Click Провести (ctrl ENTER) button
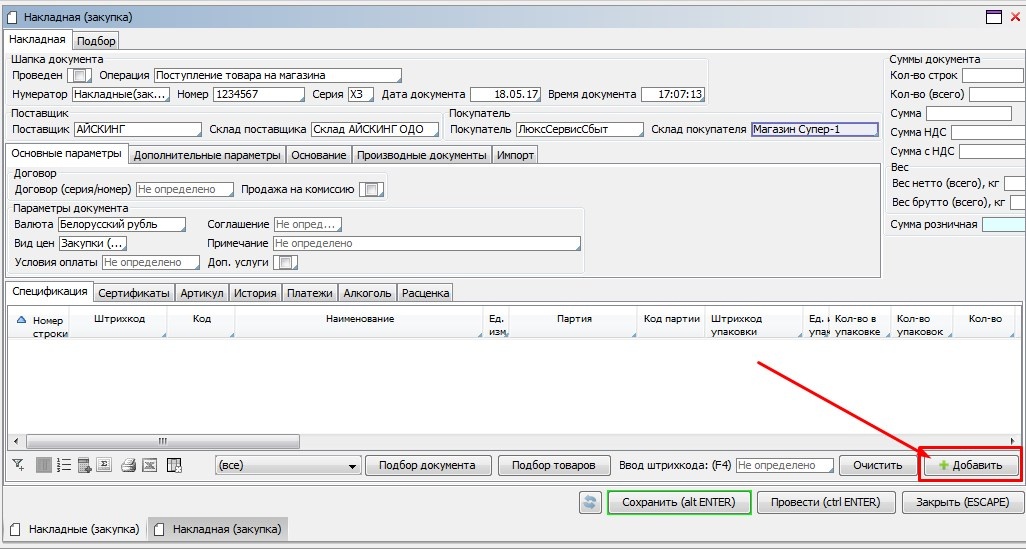1026x549 pixels. point(826,502)
